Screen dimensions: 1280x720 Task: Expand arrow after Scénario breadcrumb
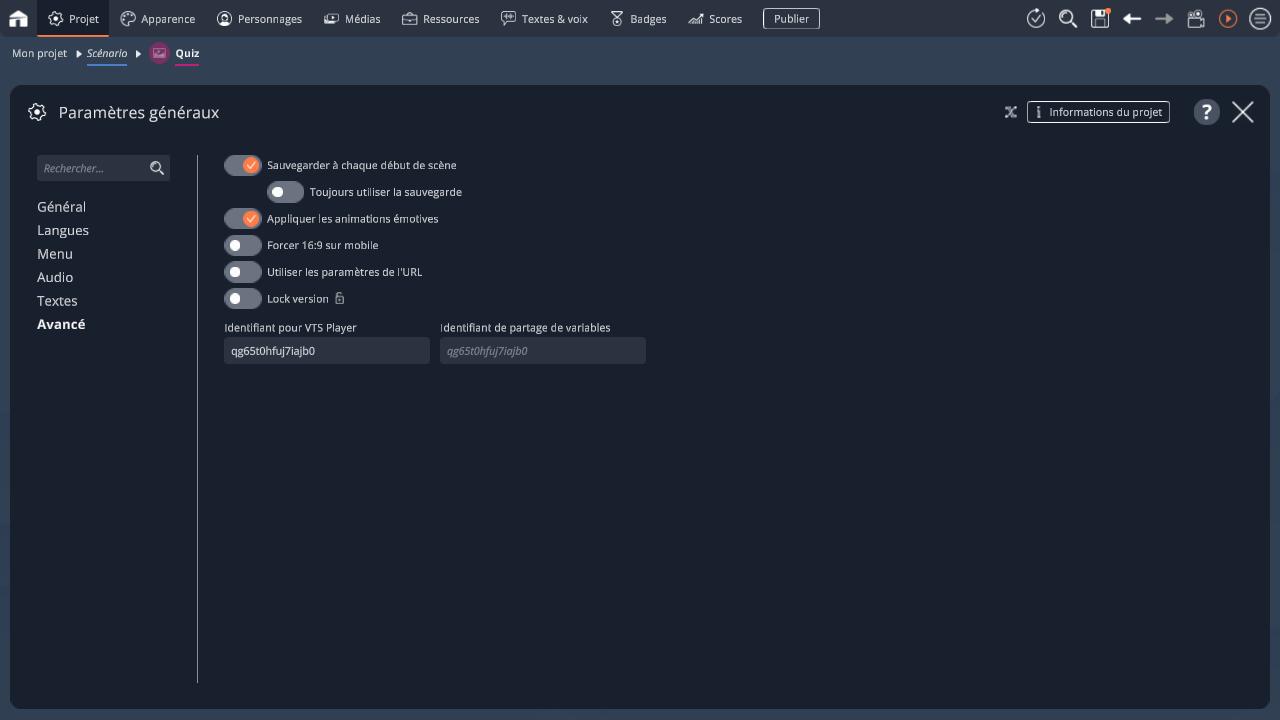click(x=138, y=54)
